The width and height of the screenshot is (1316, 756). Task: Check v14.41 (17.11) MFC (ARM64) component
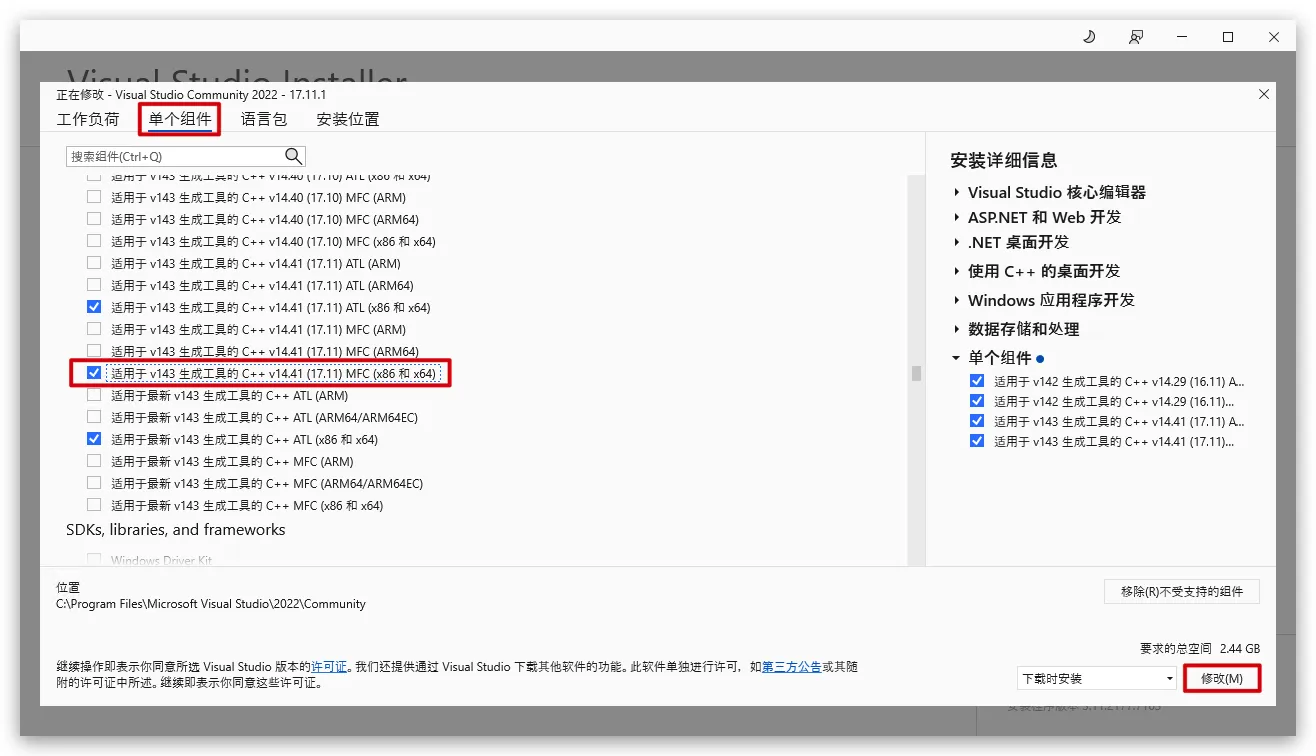pos(94,351)
